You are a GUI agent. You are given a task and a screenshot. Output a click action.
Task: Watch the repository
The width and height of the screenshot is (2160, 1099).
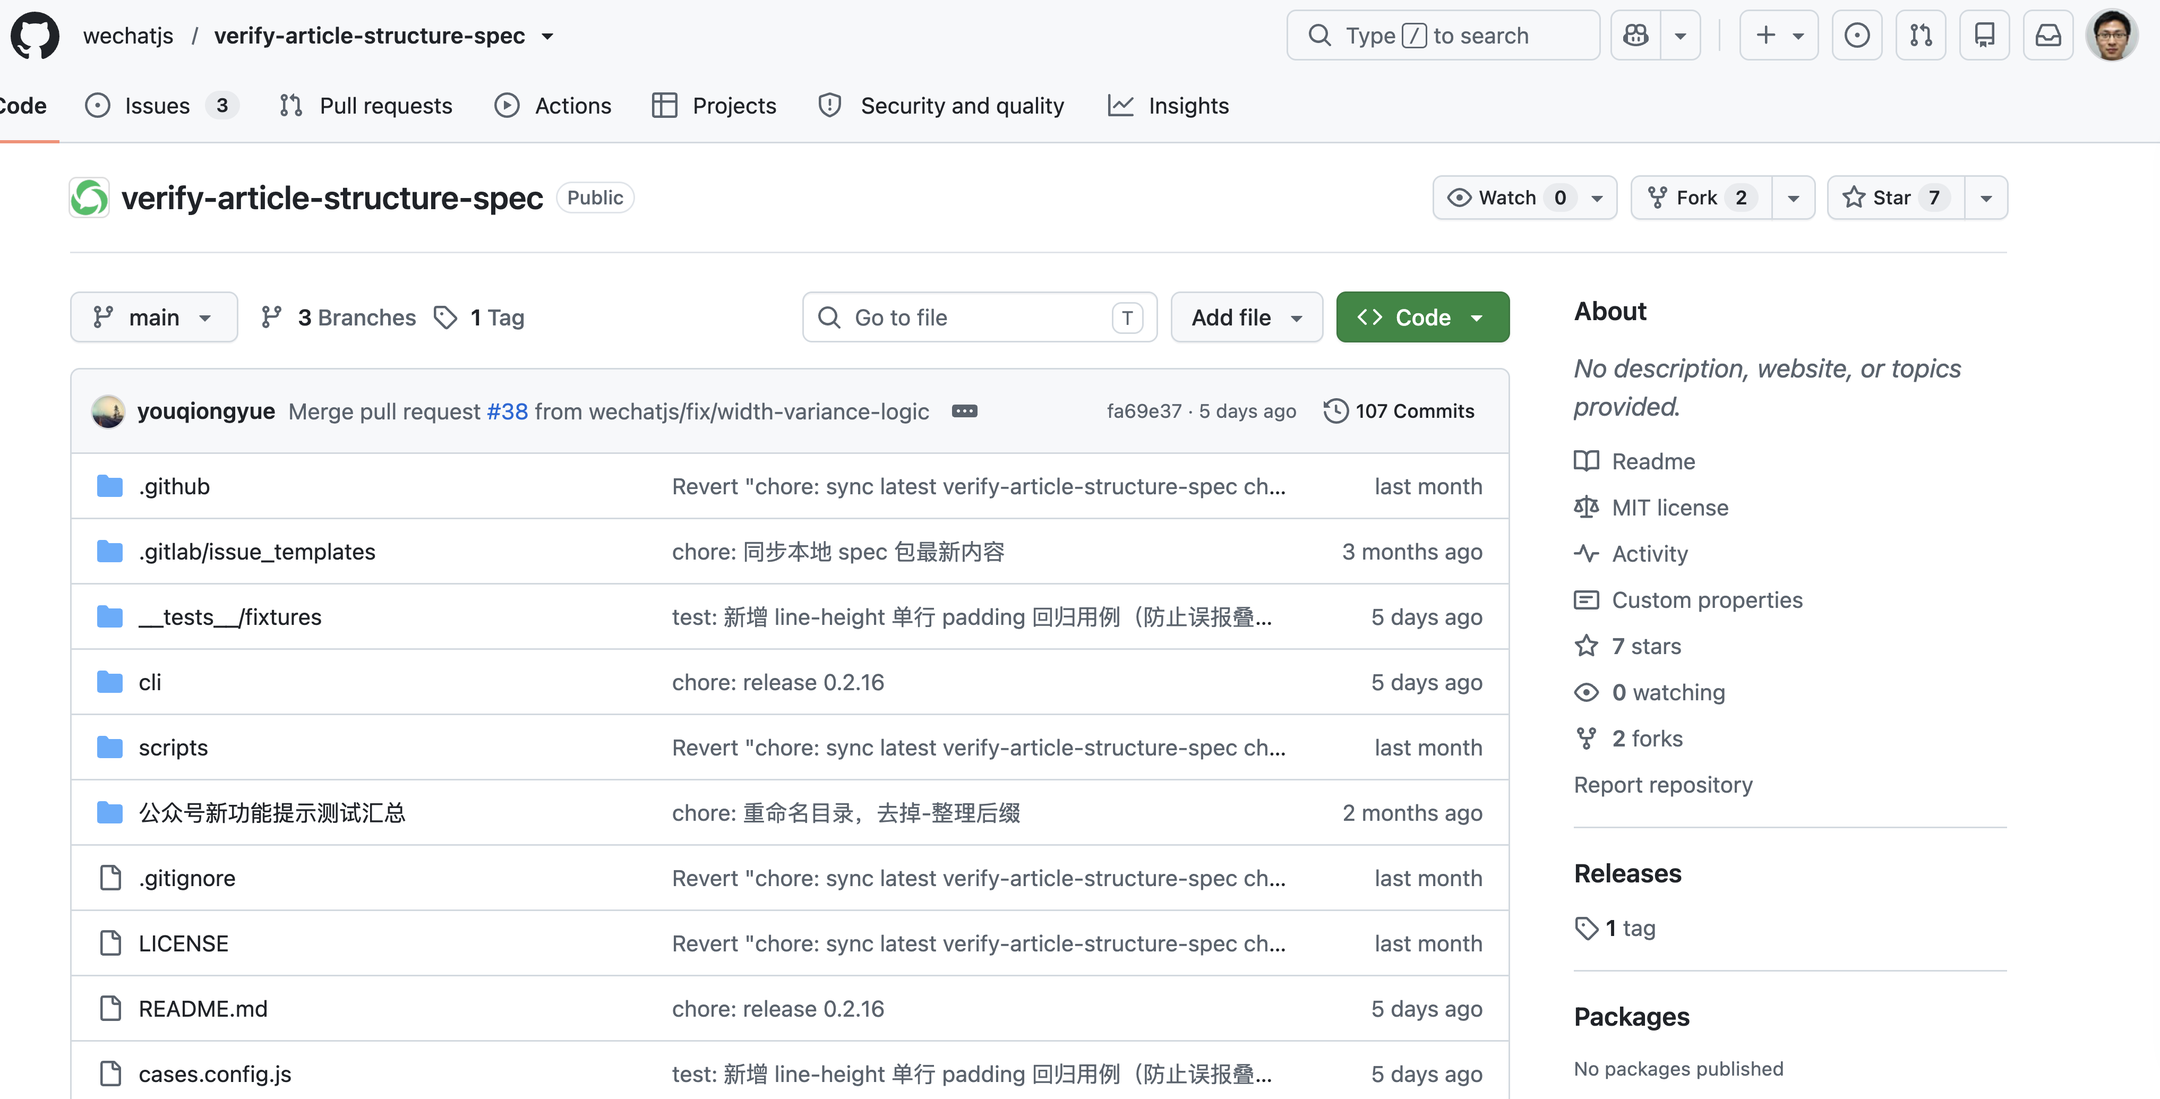[1525, 197]
